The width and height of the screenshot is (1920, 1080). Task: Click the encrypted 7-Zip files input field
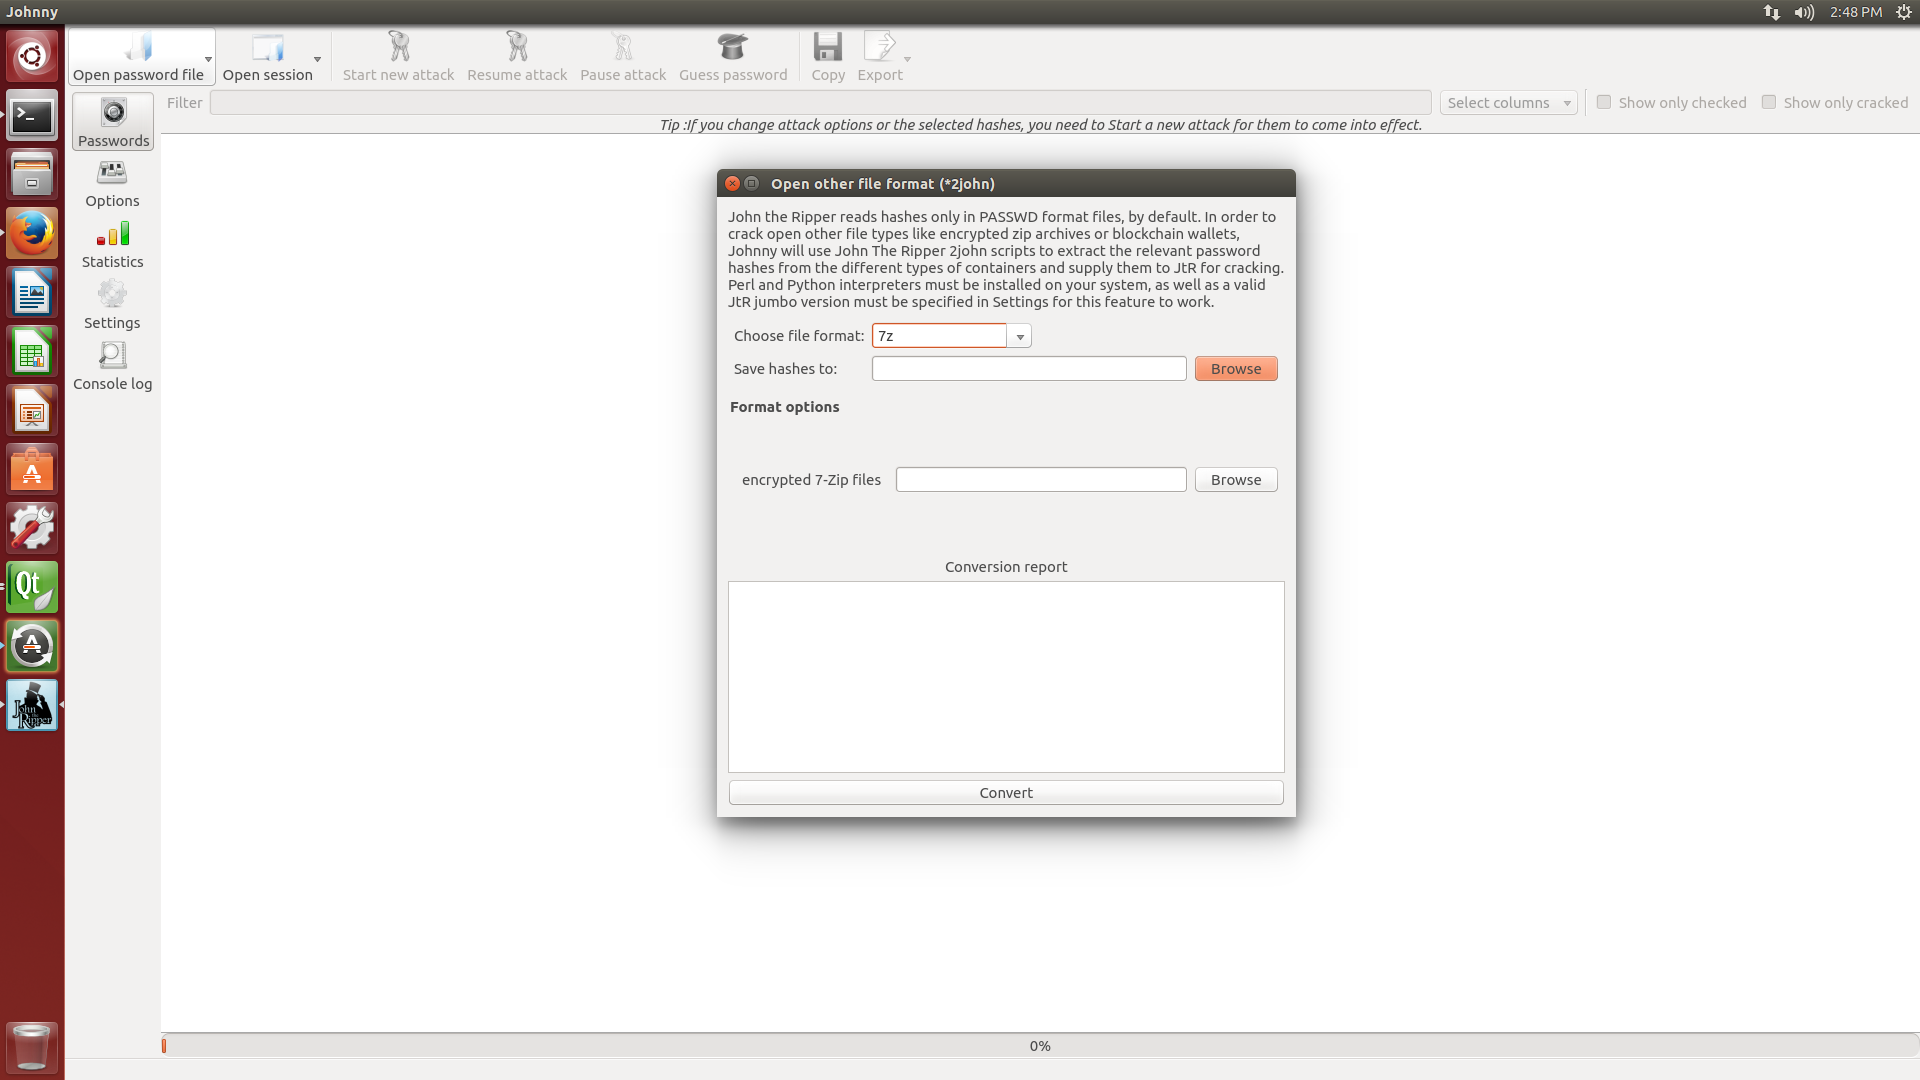pyautogui.click(x=1040, y=479)
